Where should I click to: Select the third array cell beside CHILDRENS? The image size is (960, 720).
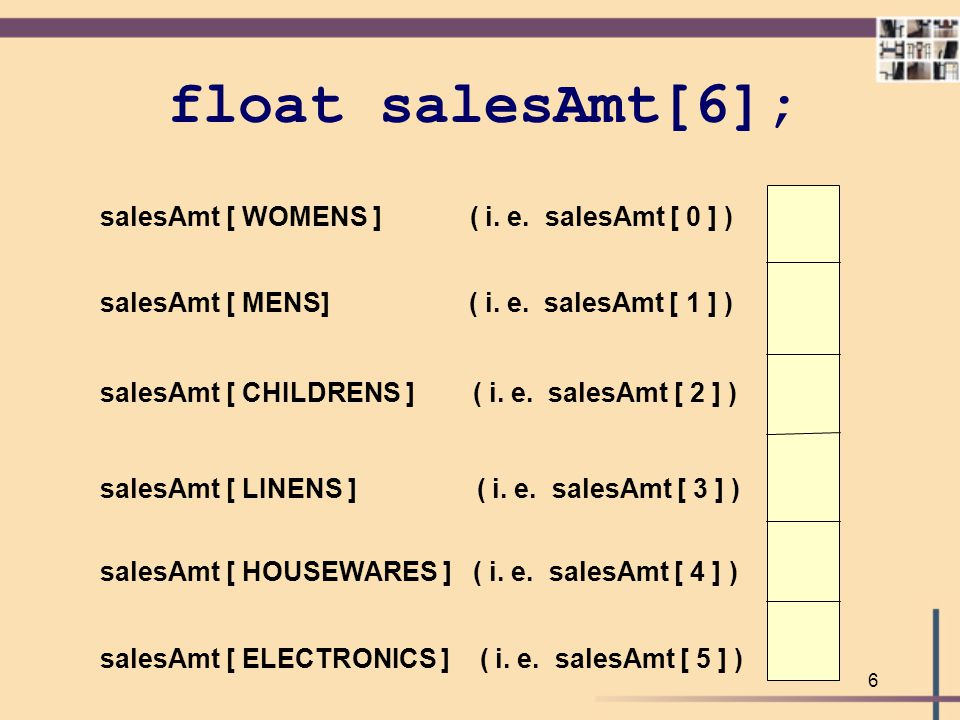(803, 394)
